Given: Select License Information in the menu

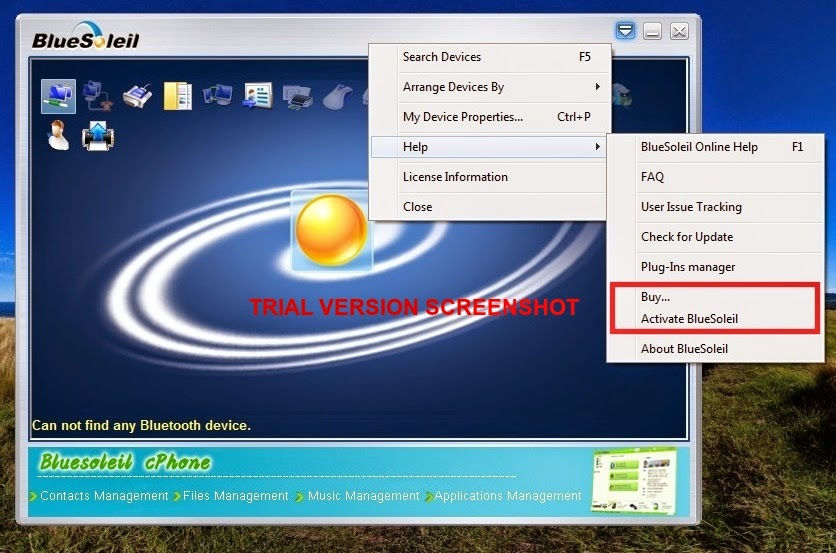Looking at the screenshot, I should (x=489, y=177).
